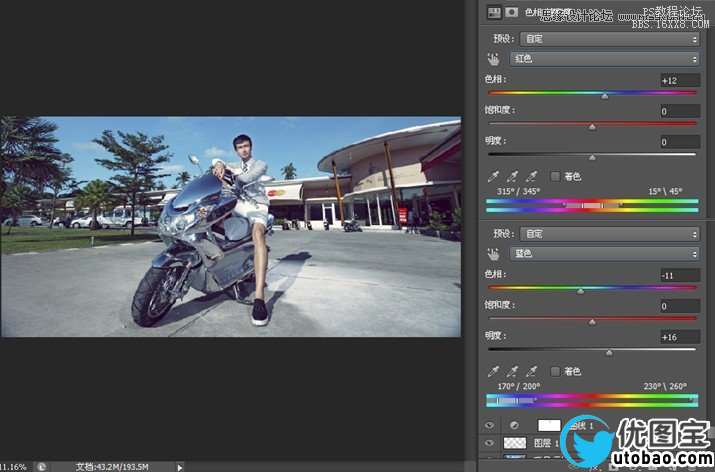
Task: Click the 明度 value field in 红色 panel
Action: [x=680, y=142]
